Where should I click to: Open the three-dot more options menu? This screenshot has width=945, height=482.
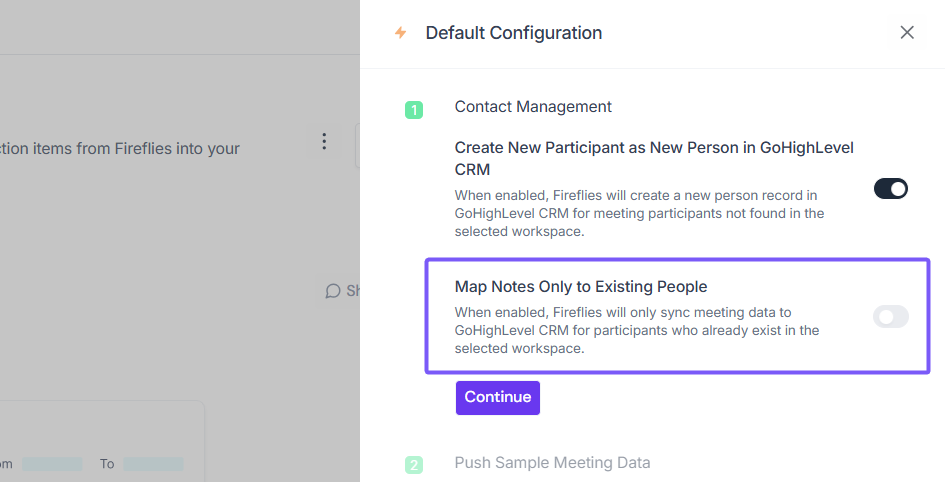(323, 141)
